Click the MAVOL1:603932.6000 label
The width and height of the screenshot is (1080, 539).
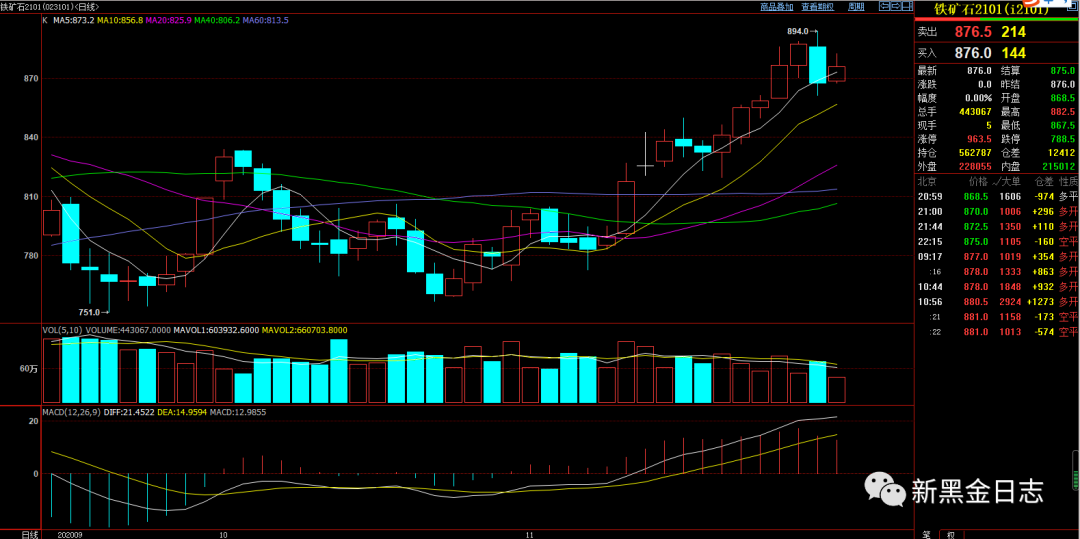click(x=214, y=330)
